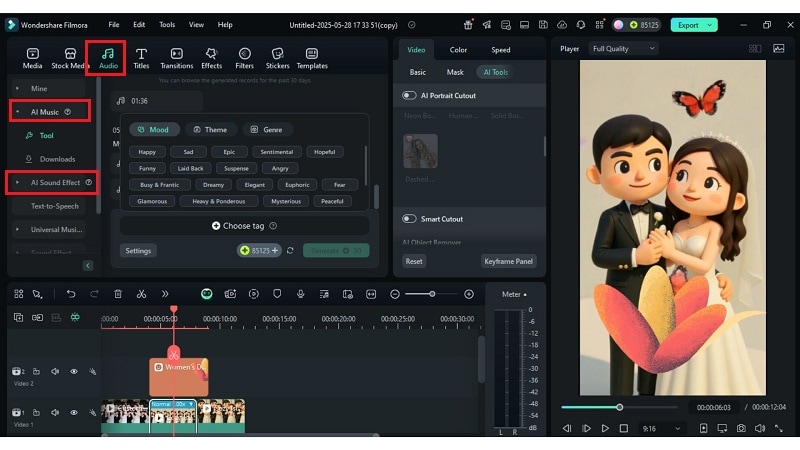
Task: Click the marker shield icon in timeline toolbar
Action: (x=277, y=294)
